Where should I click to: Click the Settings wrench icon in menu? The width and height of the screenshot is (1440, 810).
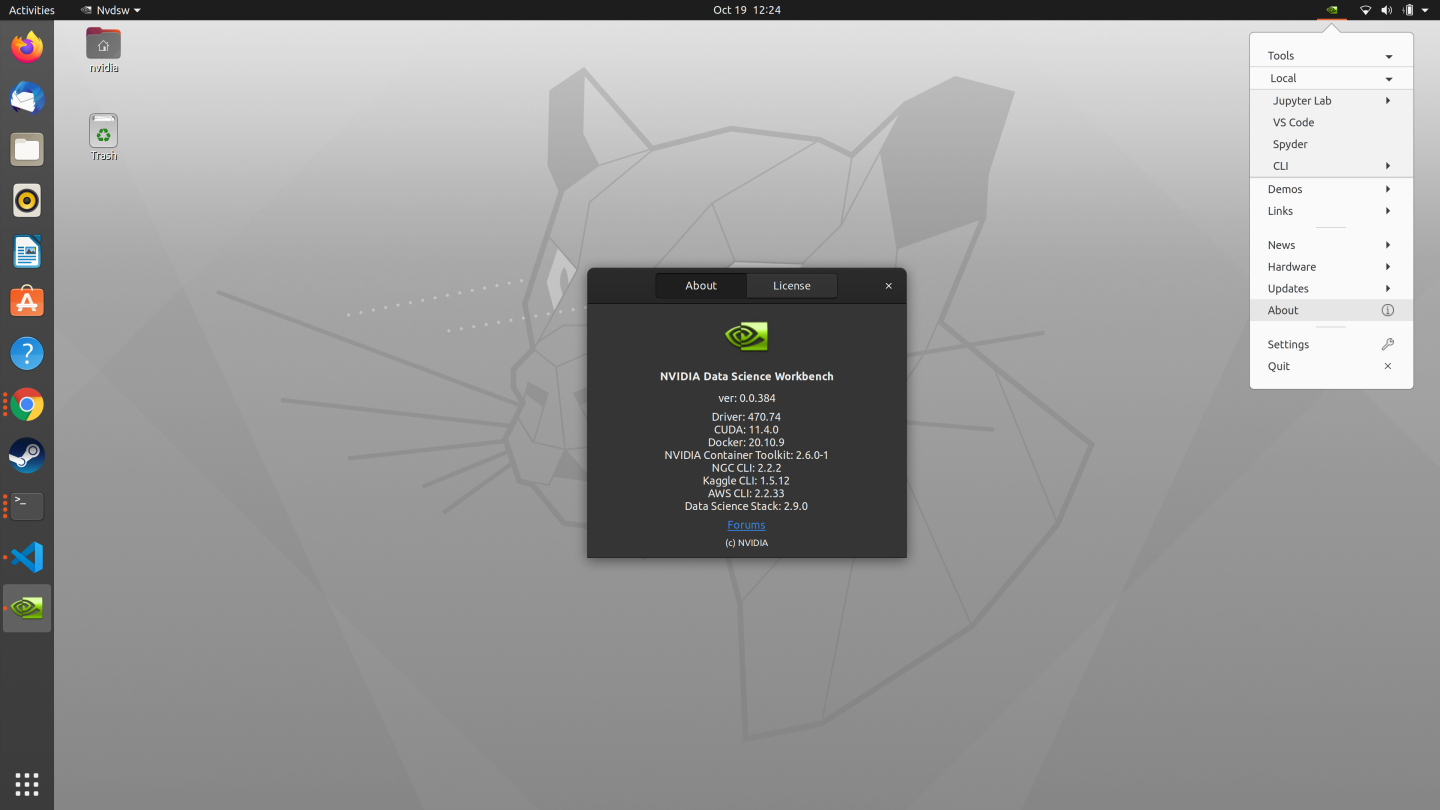1387,344
